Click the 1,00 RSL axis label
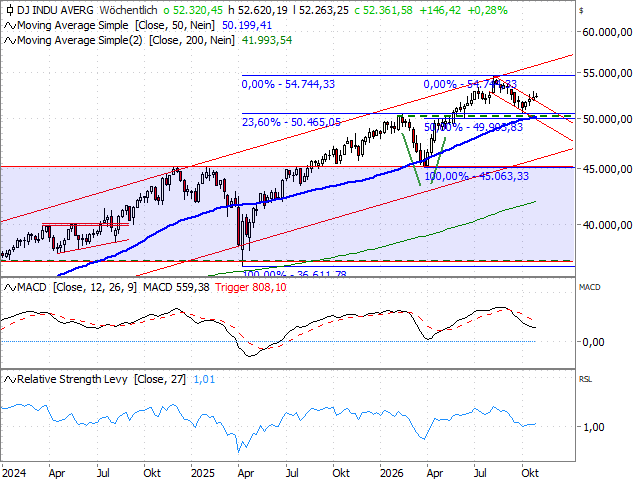 [x=593, y=427]
